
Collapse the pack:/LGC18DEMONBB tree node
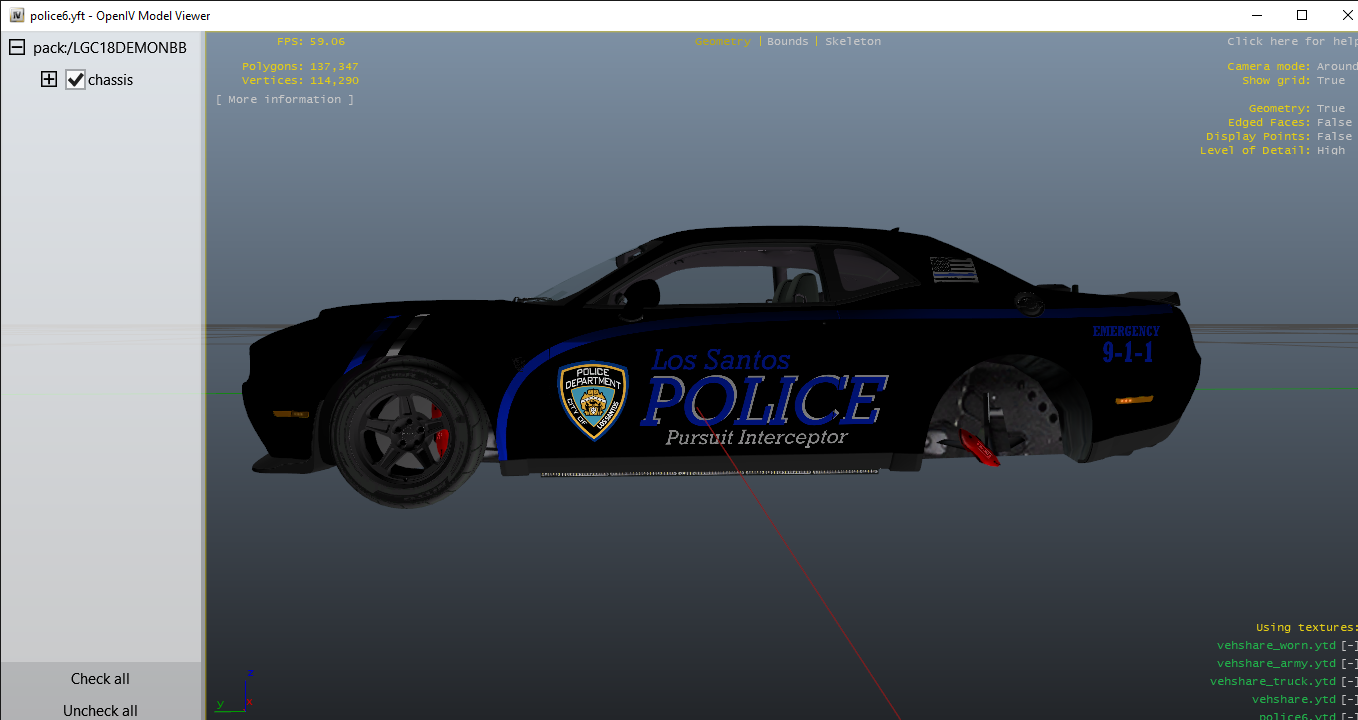[x=17, y=47]
